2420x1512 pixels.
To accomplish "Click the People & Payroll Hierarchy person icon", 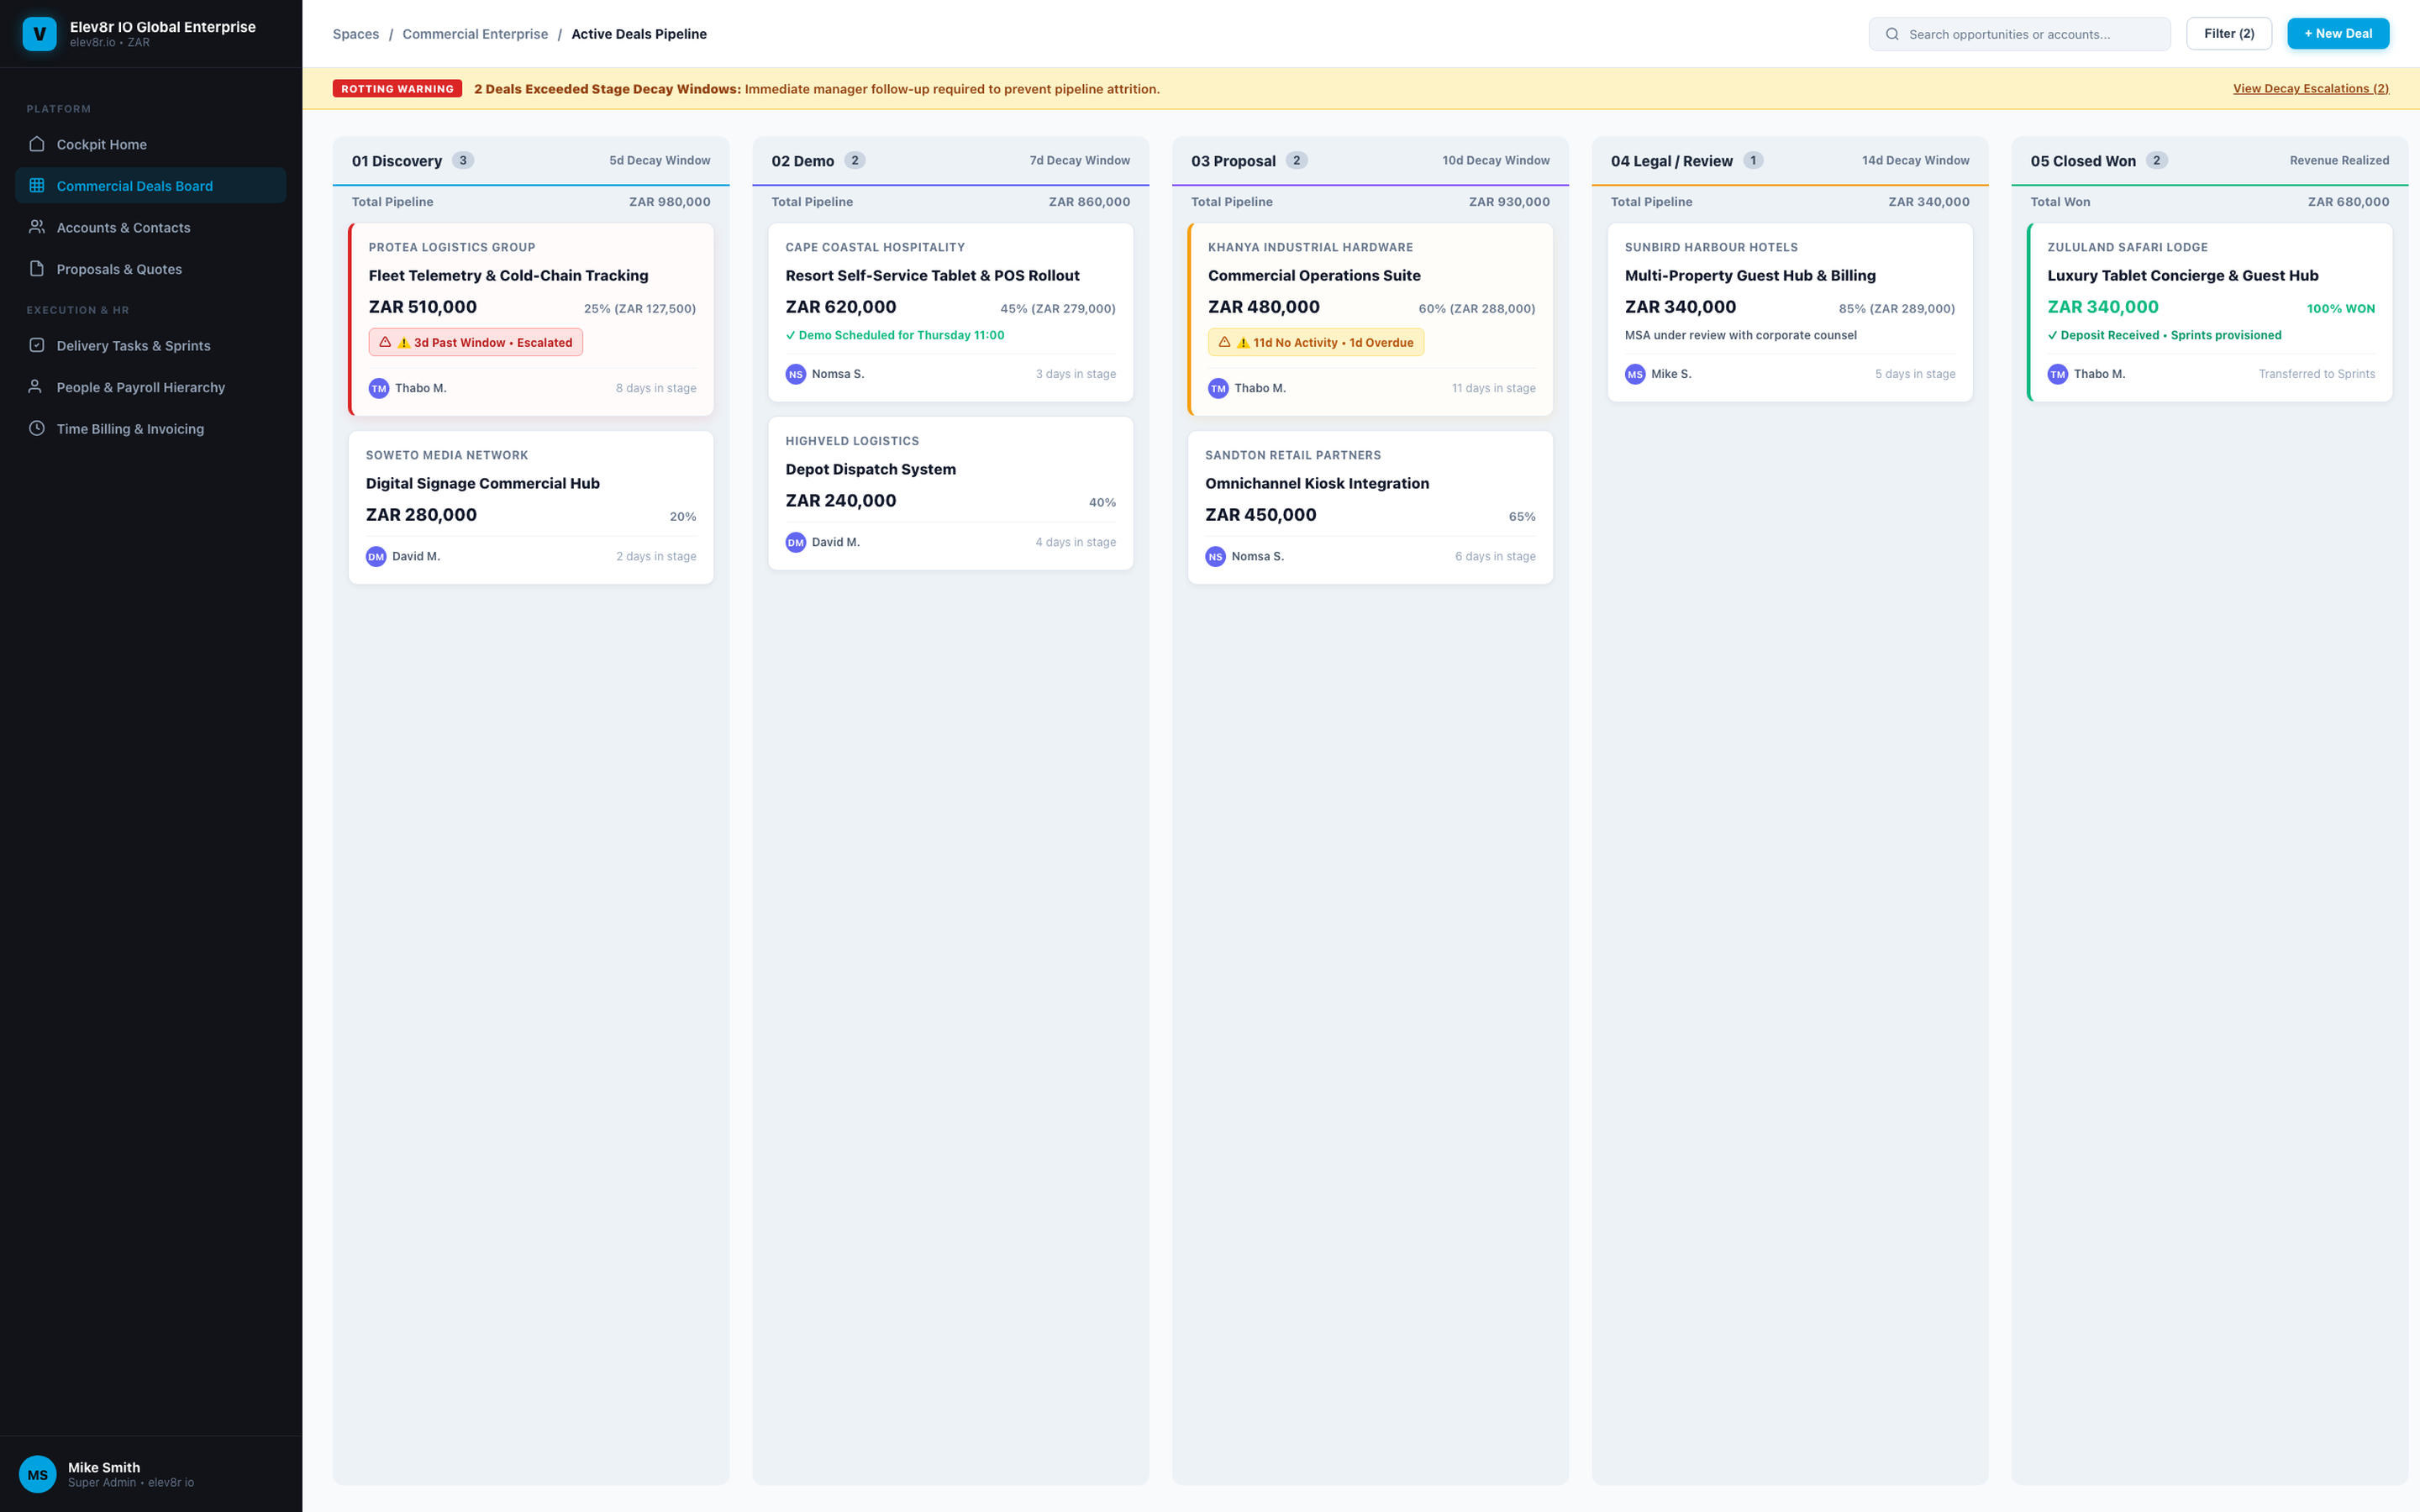I will [37, 386].
